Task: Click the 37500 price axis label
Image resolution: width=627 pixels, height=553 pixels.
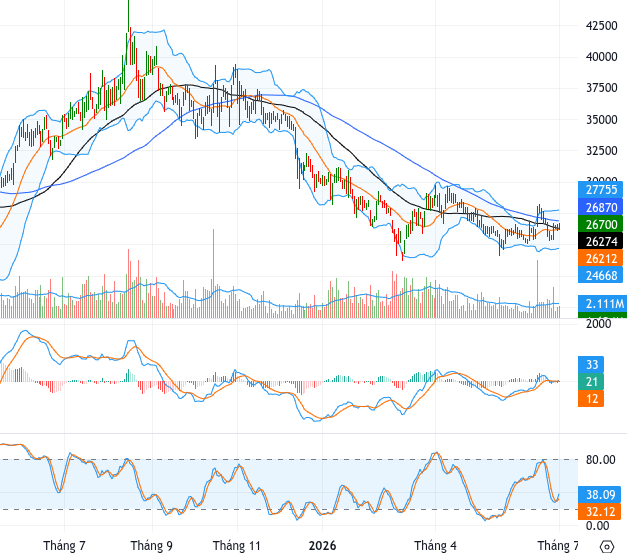Action: 601,88
